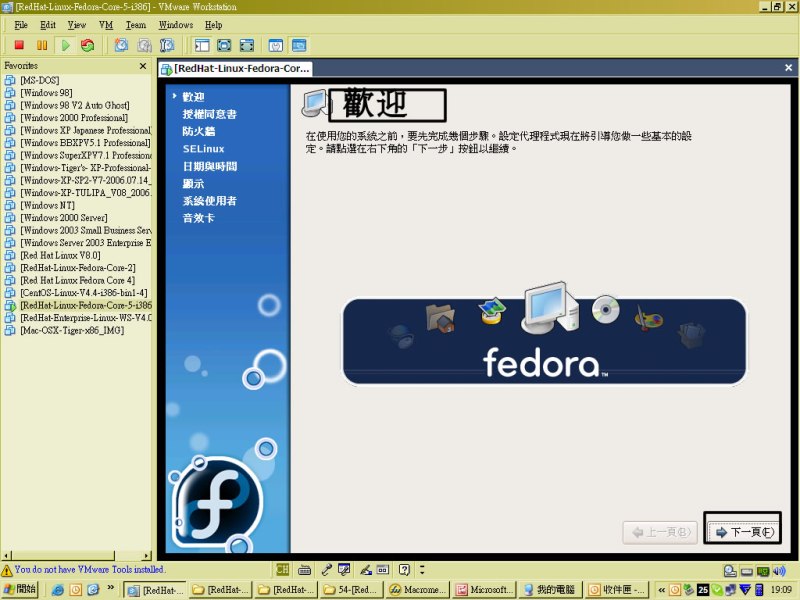Open the 收件匣 taskbar button

(x=617, y=590)
